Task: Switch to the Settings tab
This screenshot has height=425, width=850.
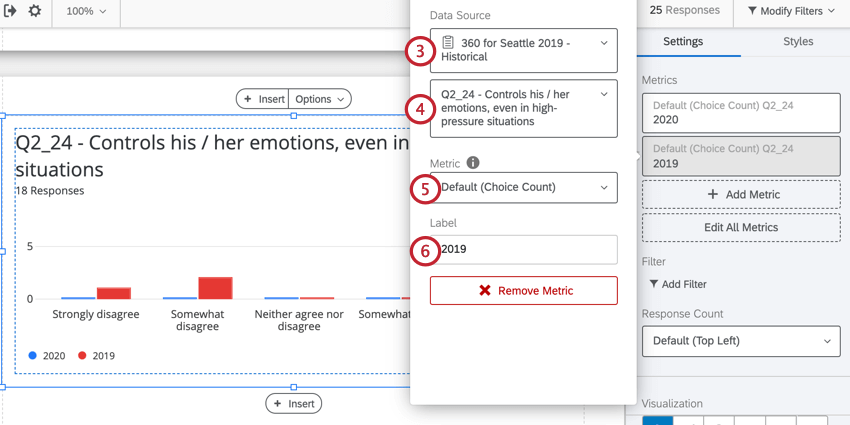Action: (683, 42)
